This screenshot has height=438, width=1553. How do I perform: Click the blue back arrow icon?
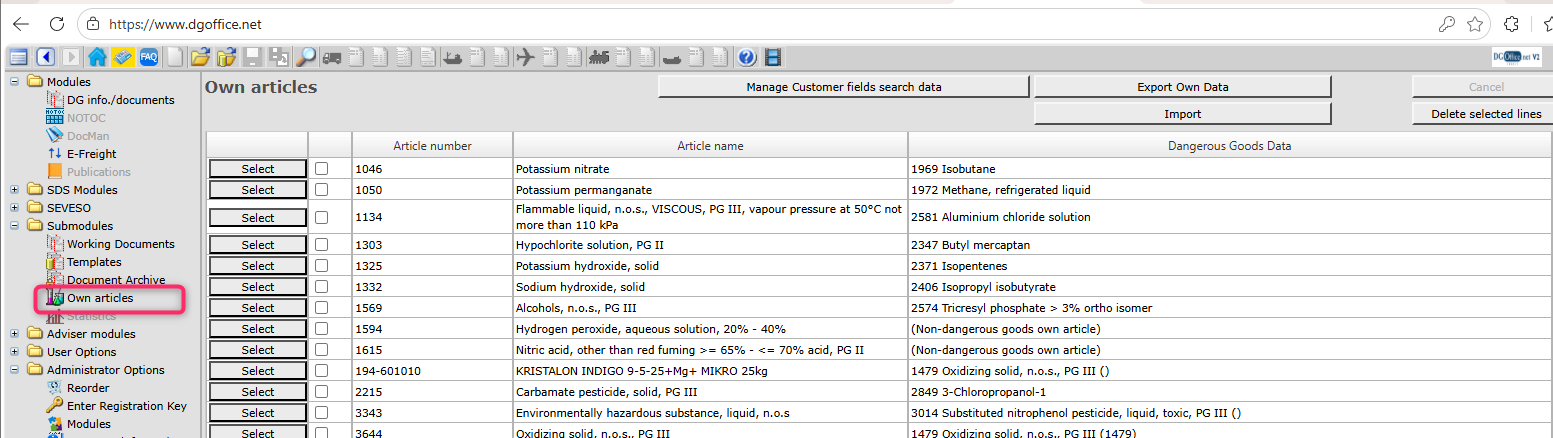(x=46, y=57)
